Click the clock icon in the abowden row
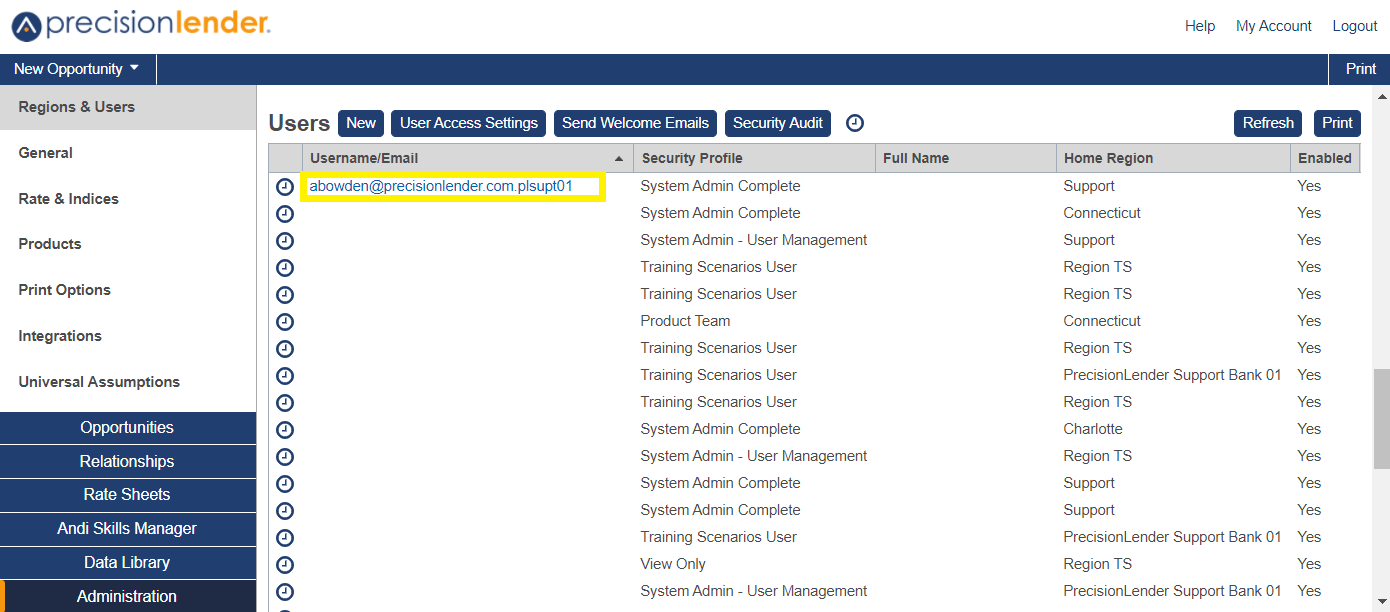Screen dimensions: 1390x612 [285, 187]
